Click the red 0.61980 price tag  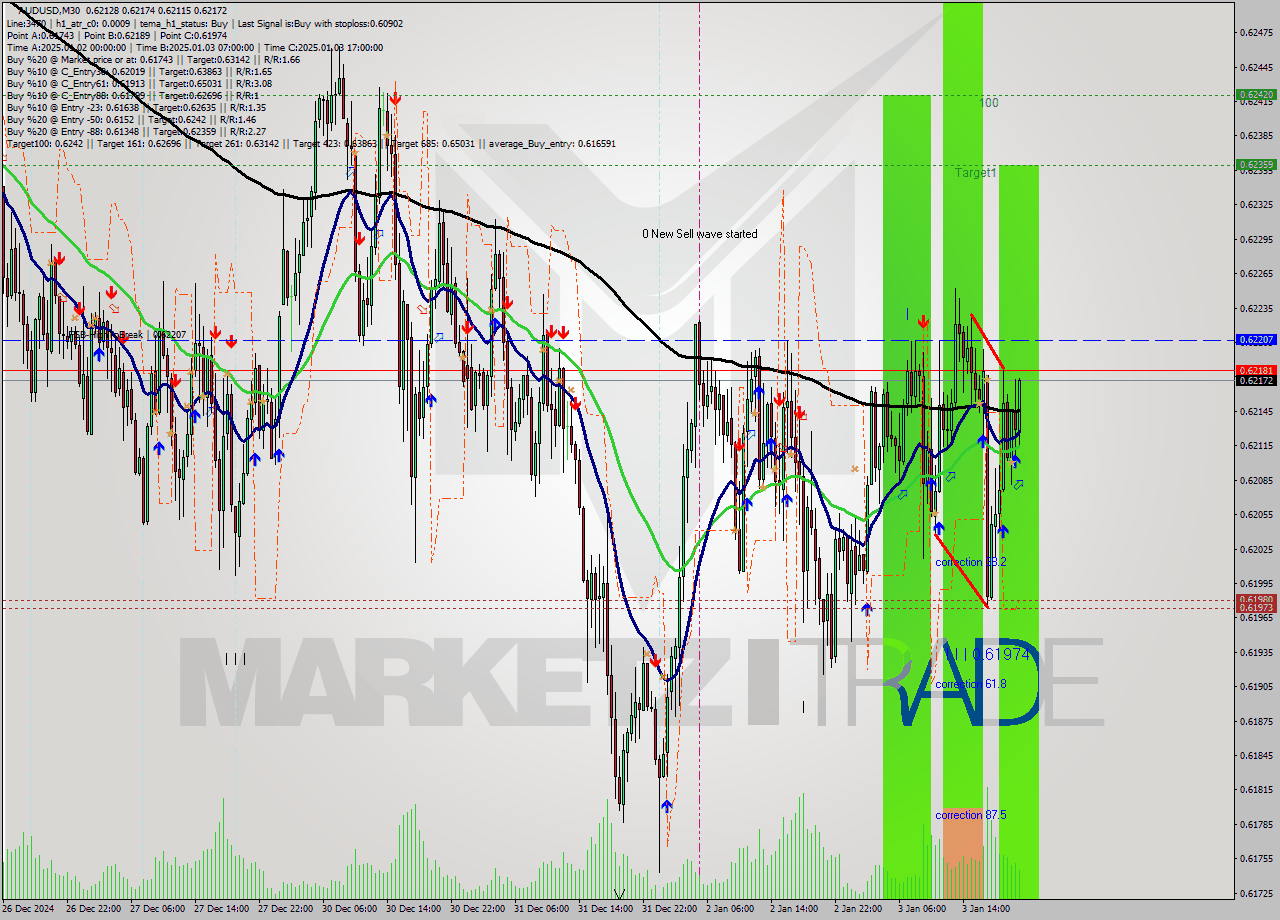click(1256, 600)
